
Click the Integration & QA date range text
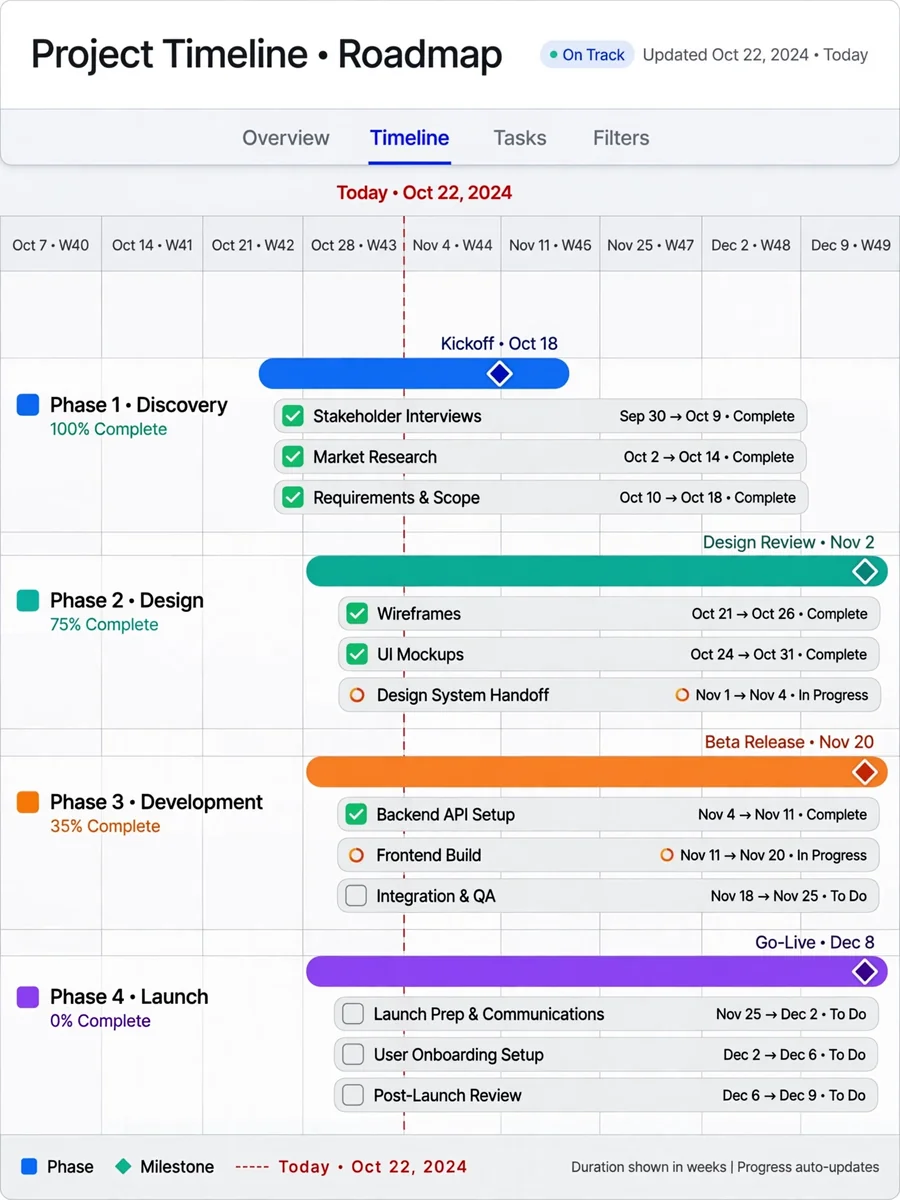point(789,896)
